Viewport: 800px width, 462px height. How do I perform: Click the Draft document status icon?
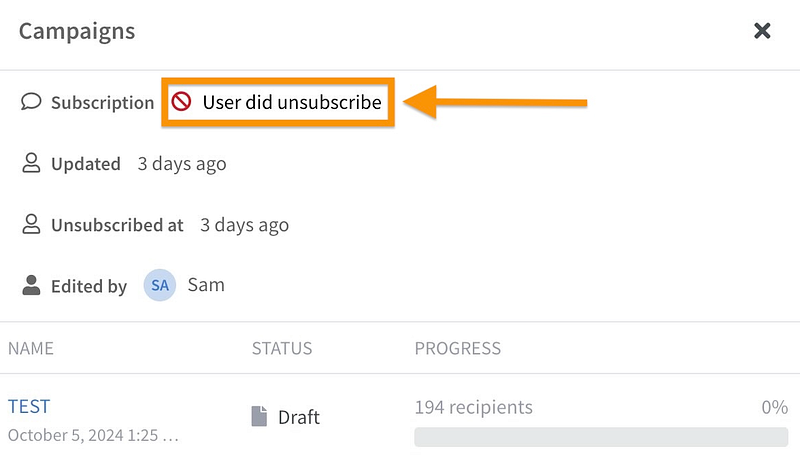point(259,416)
